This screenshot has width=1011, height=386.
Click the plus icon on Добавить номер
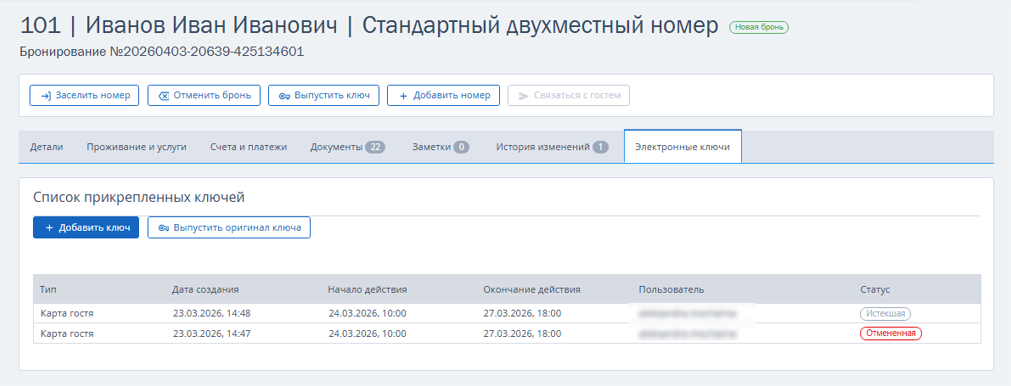(403, 96)
